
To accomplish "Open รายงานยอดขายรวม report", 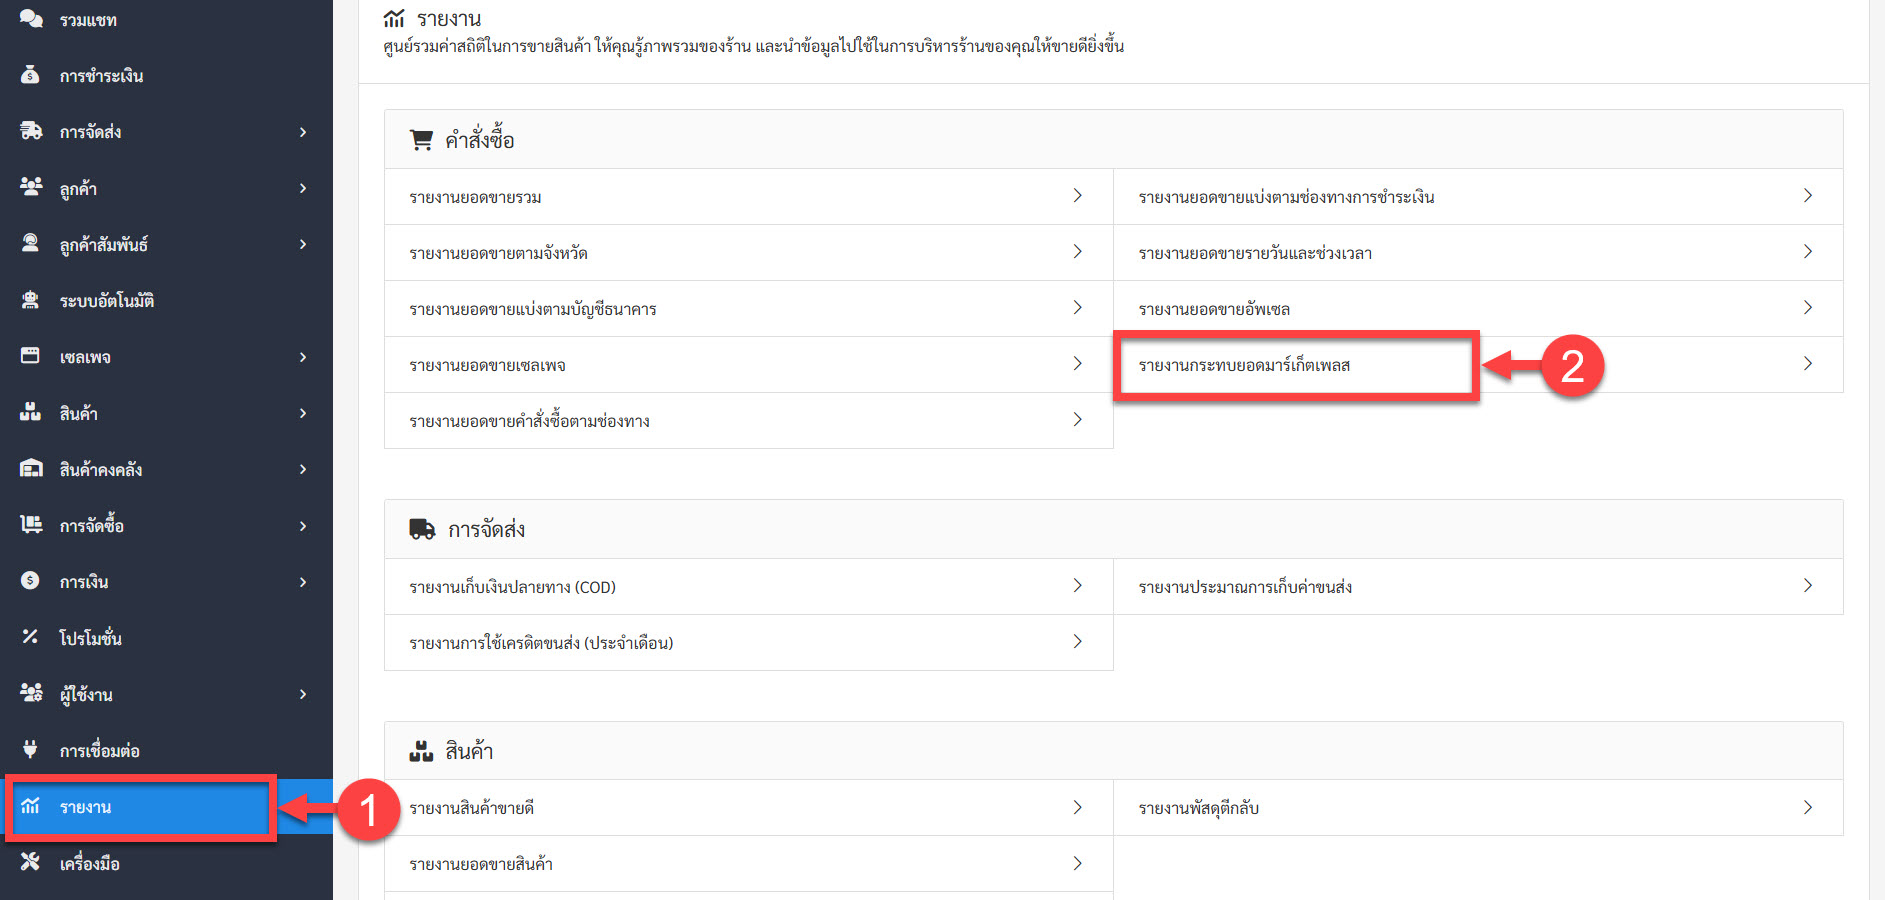I will [475, 197].
